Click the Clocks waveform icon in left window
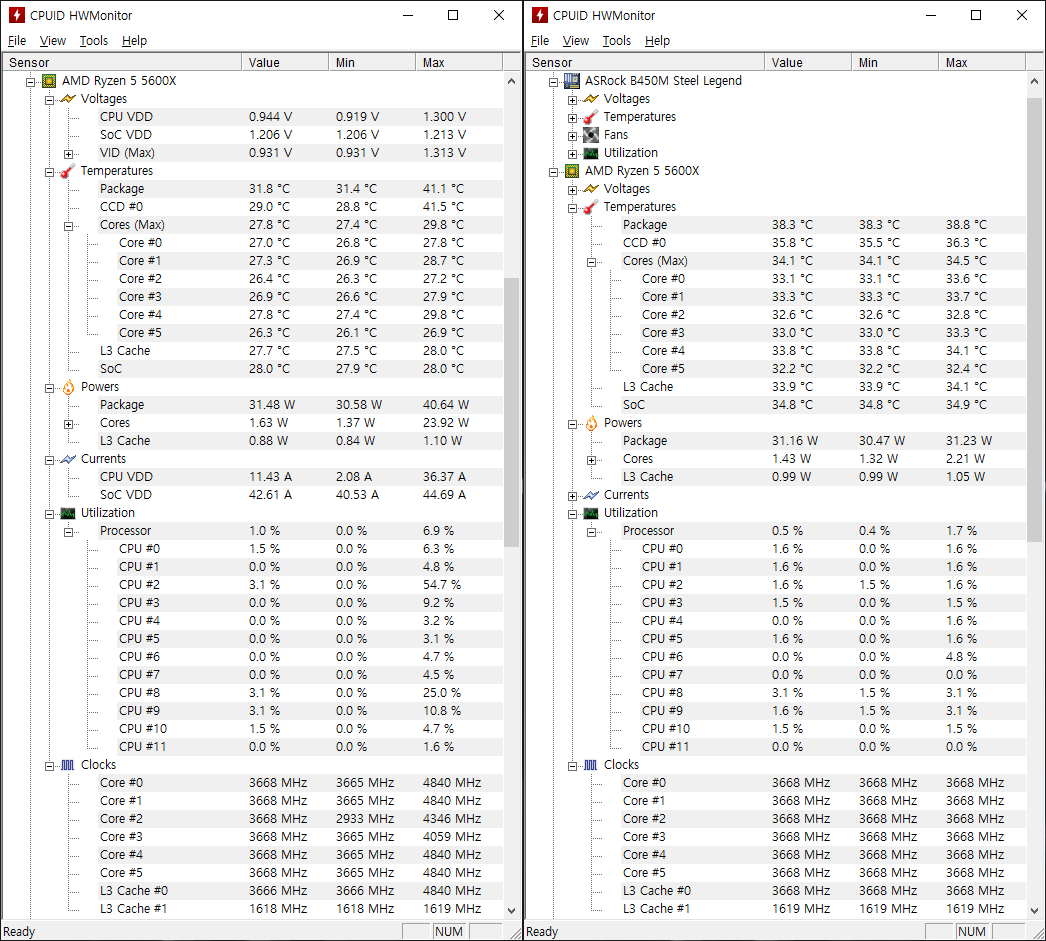 point(68,766)
